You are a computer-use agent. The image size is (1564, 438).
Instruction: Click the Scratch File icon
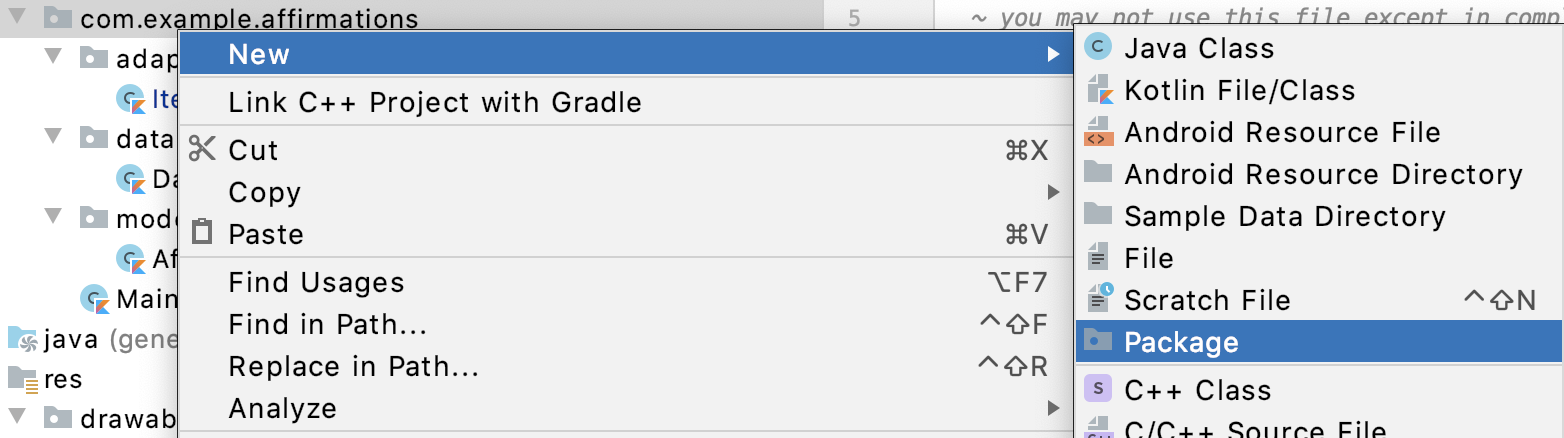pos(1098,299)
